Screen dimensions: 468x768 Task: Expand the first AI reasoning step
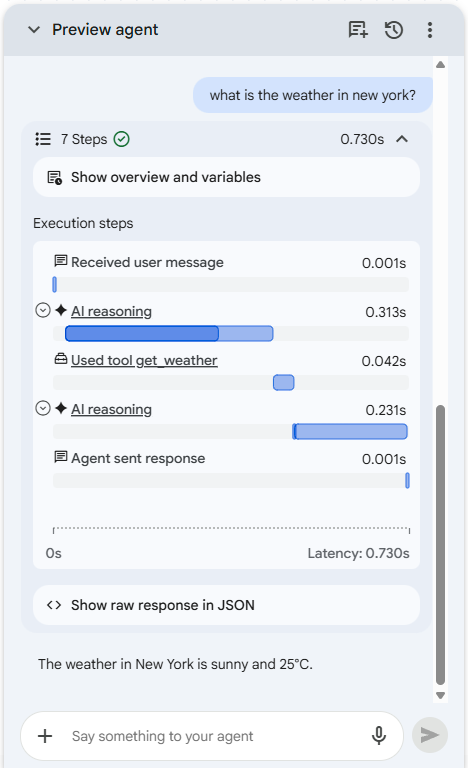click(x=43, y=310)
